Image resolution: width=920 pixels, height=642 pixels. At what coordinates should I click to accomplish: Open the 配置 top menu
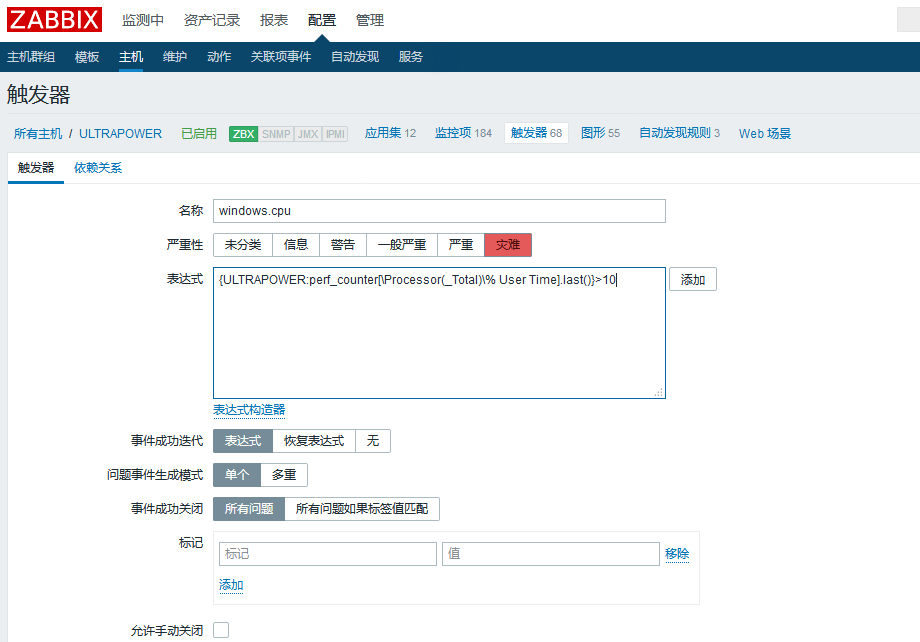[x=322, y=21]
